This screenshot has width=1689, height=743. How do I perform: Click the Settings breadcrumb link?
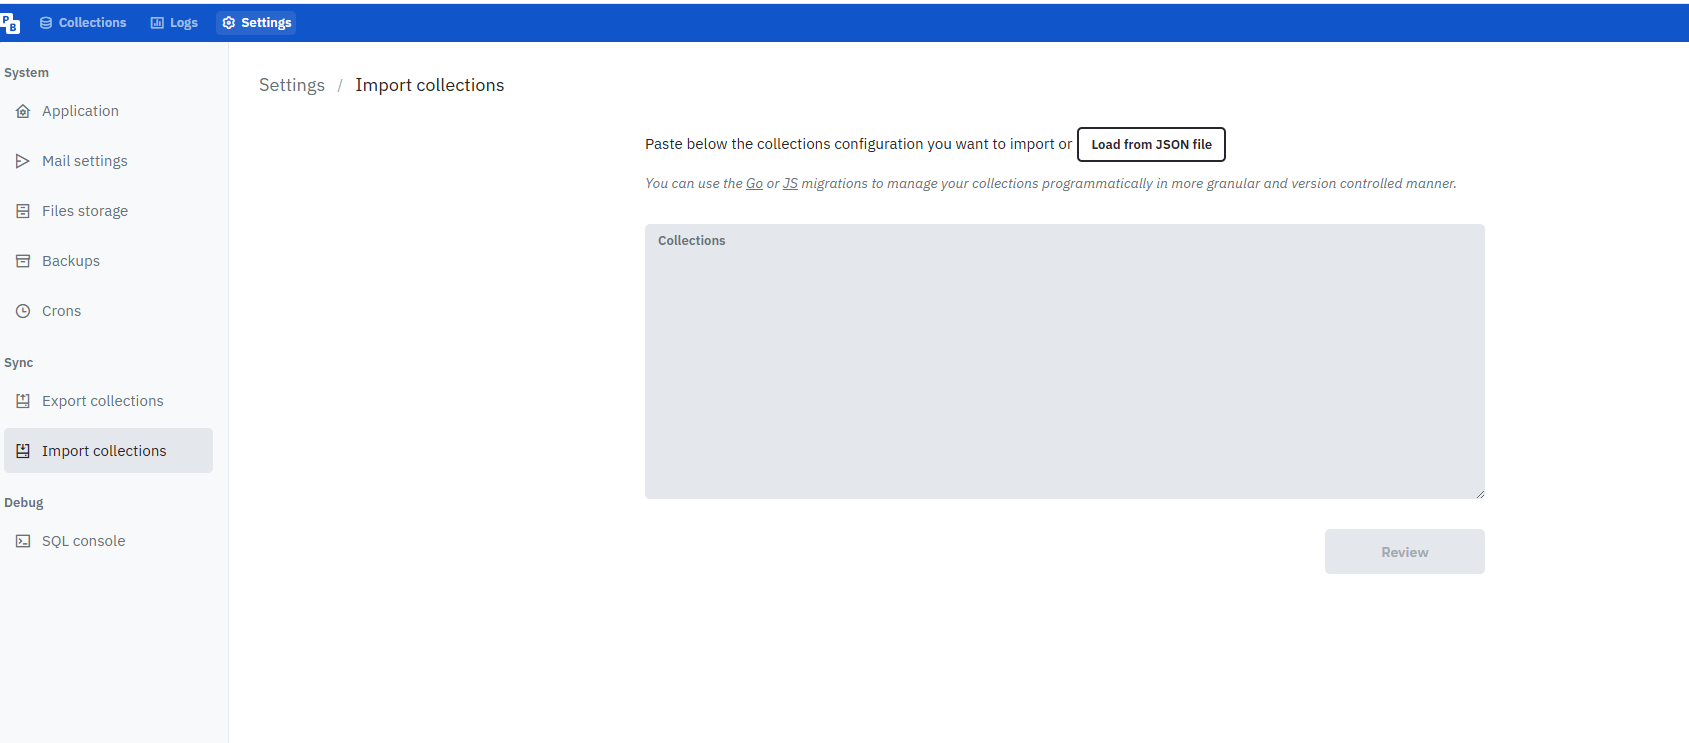[x=292, y=85]
